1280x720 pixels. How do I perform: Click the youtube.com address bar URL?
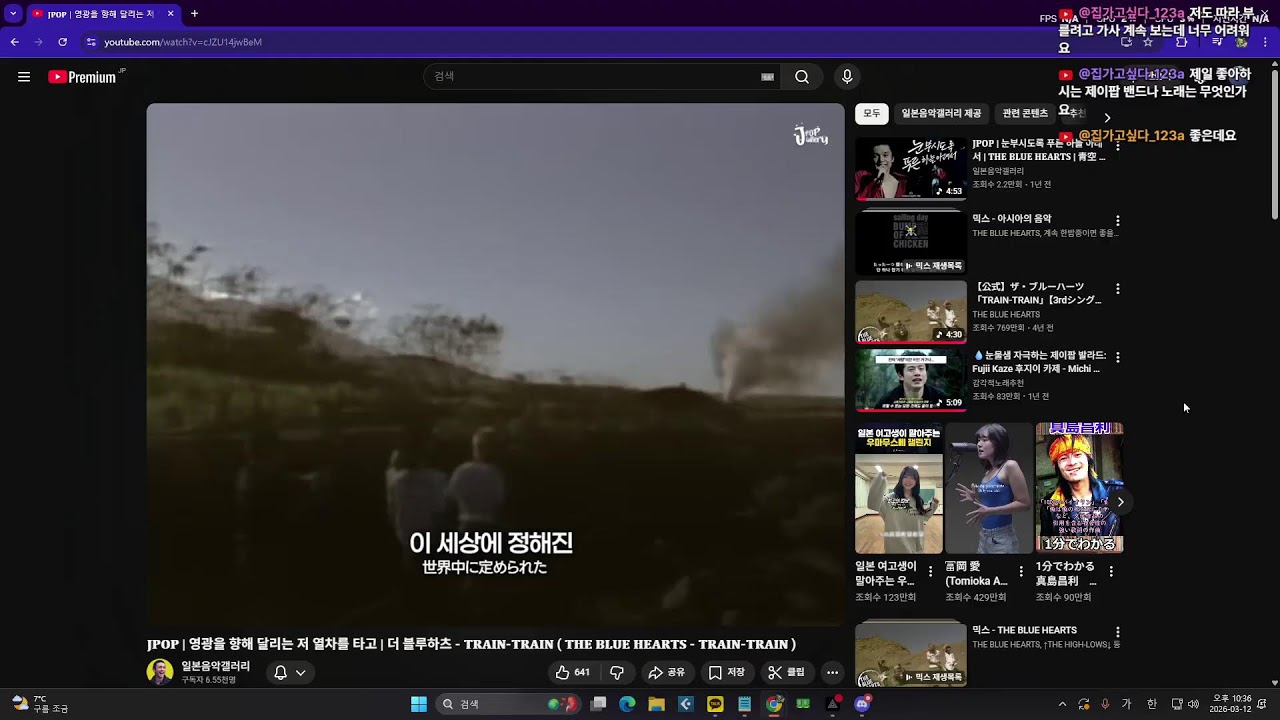(x=183, y=42)
